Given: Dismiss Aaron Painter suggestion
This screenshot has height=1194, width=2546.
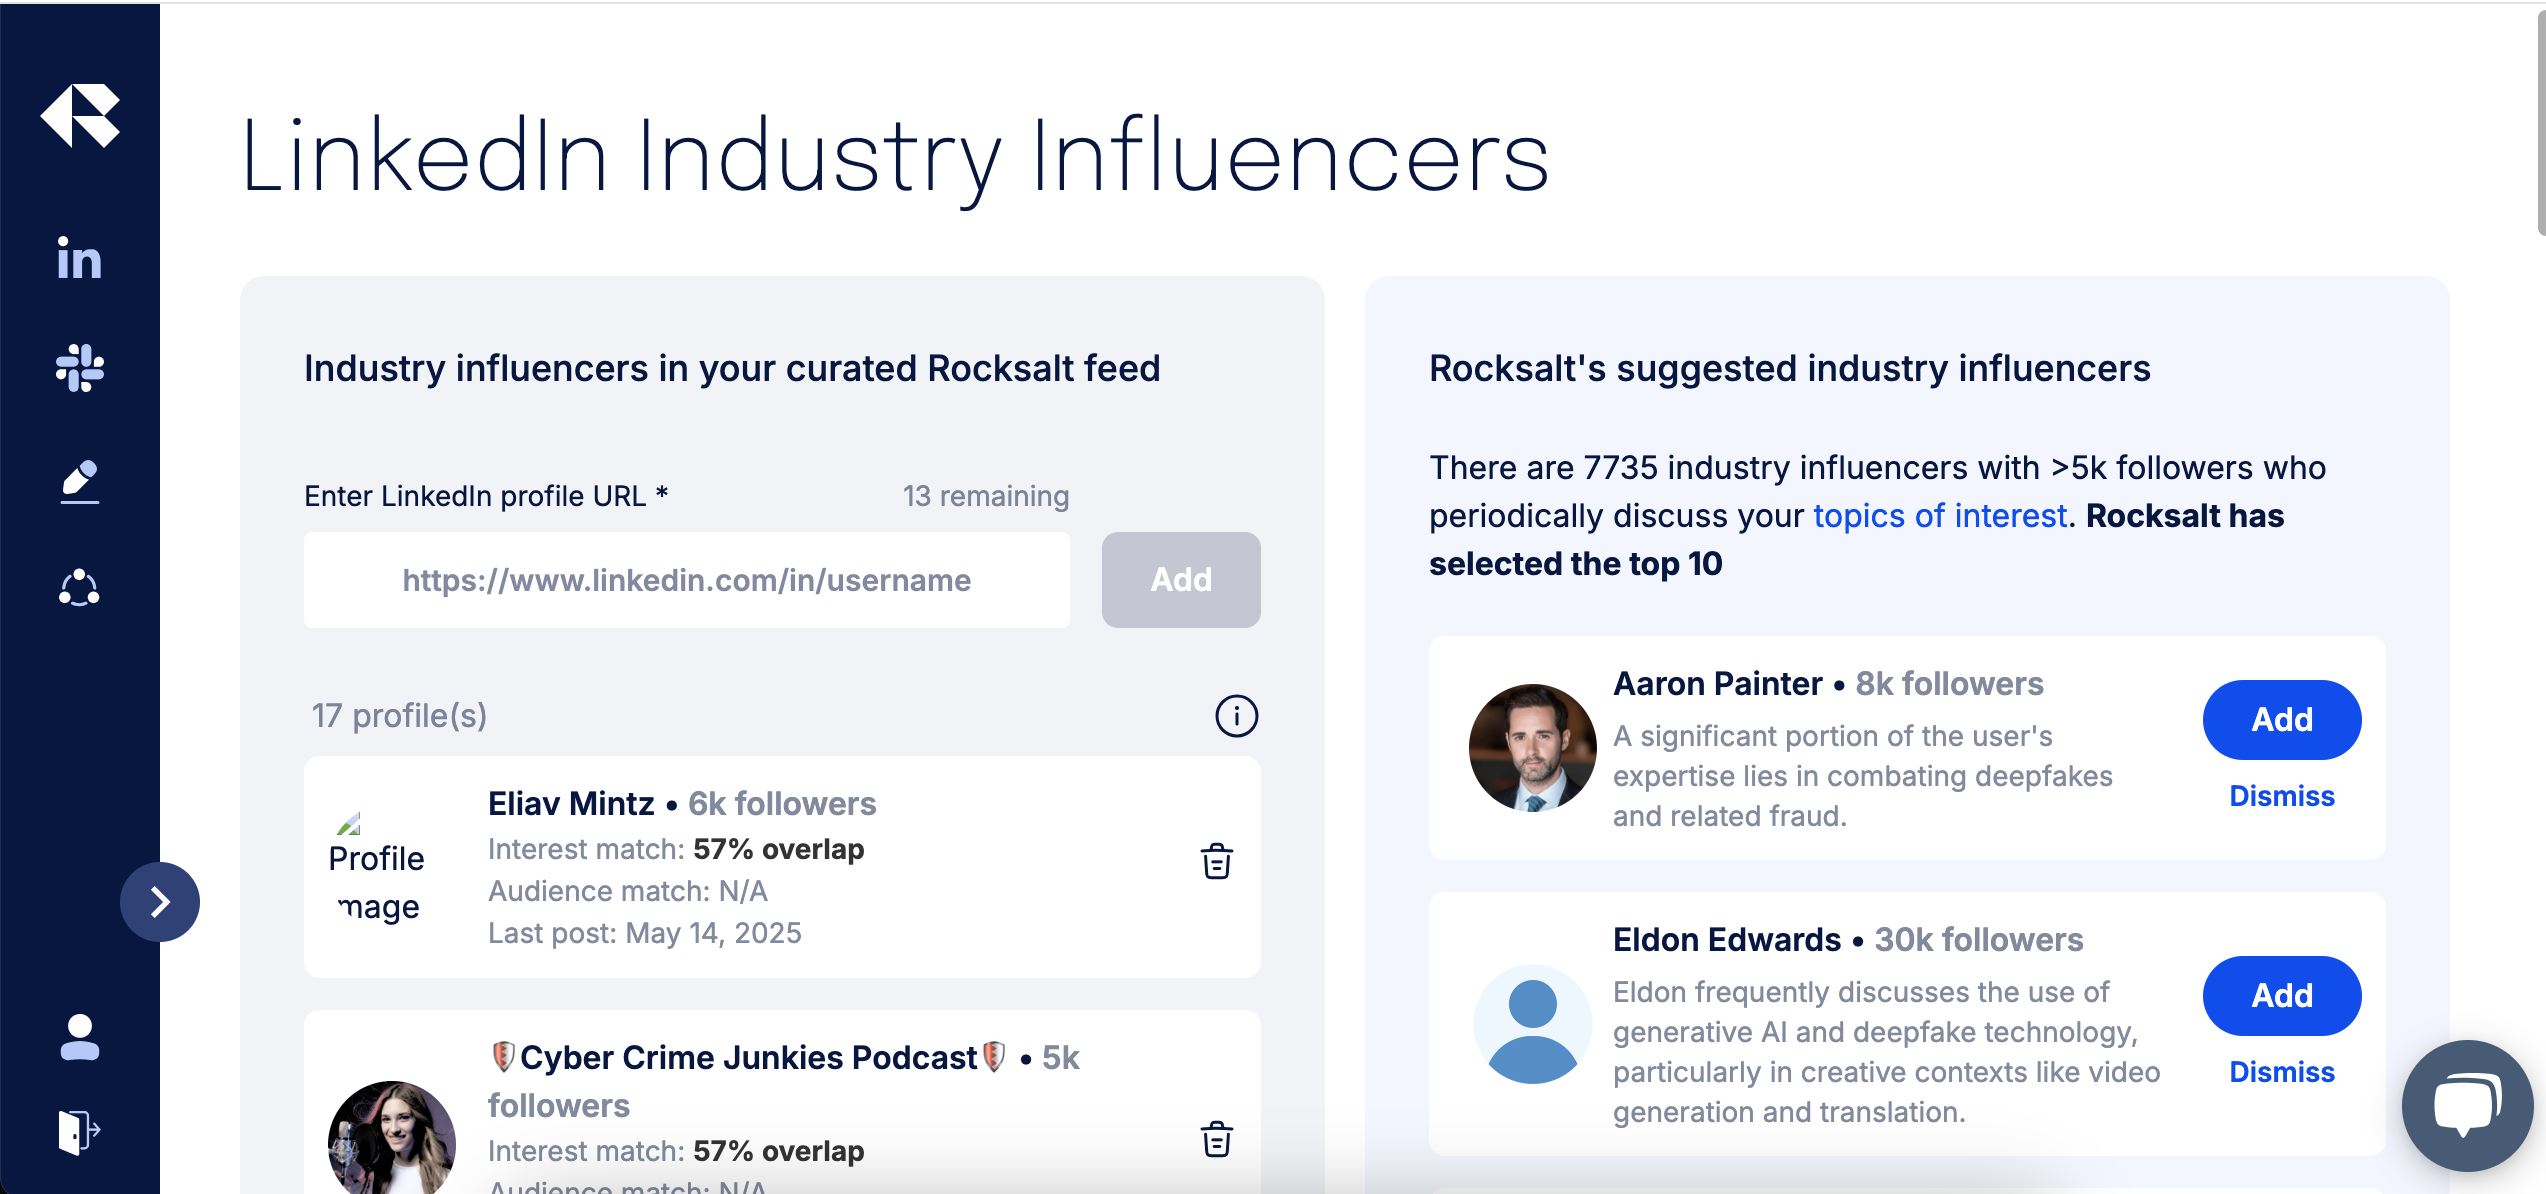Looking at the screenshot, I should [2282, 796].
